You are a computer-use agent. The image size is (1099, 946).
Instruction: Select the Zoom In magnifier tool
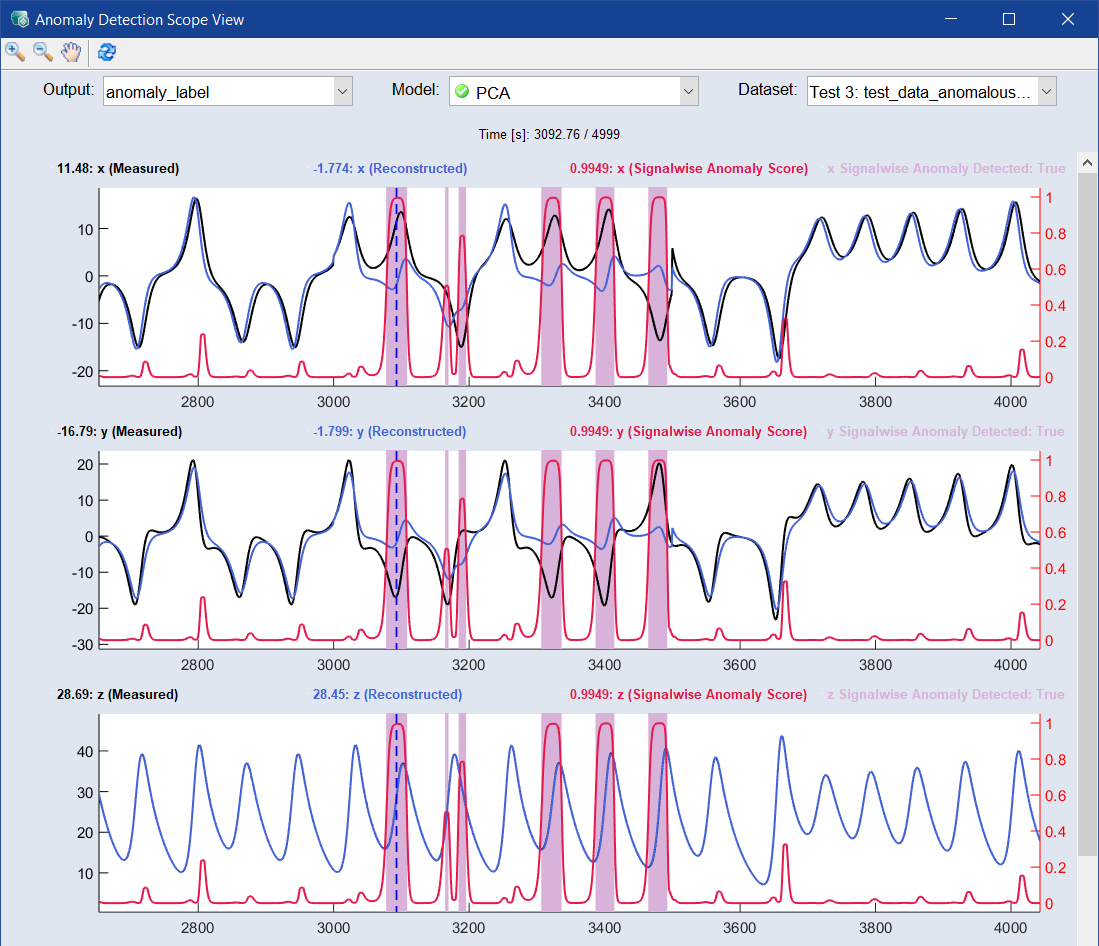pyautogui.click(x=15, y=52)
